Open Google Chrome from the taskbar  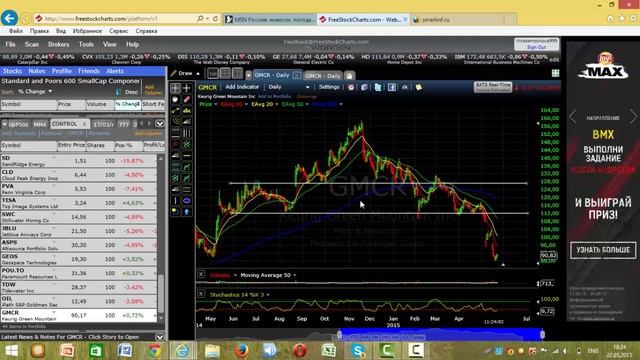[x=154, y=351]
